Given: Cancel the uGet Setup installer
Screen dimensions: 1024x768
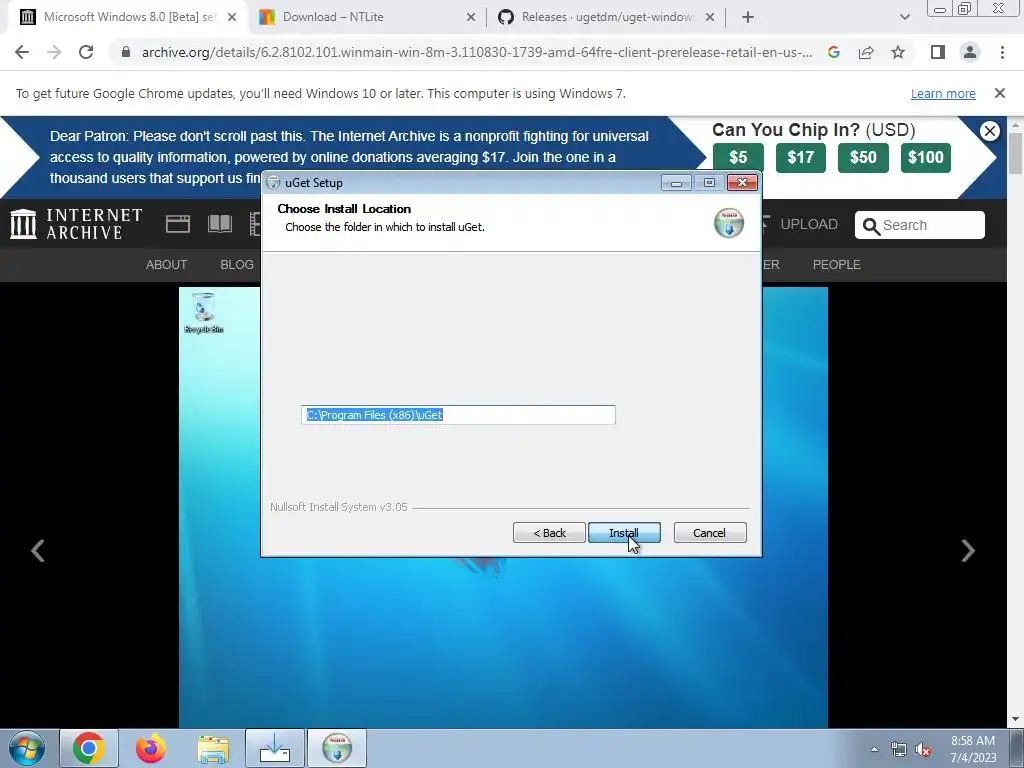Looking at the screenshot, I should [x=709, y=533].
